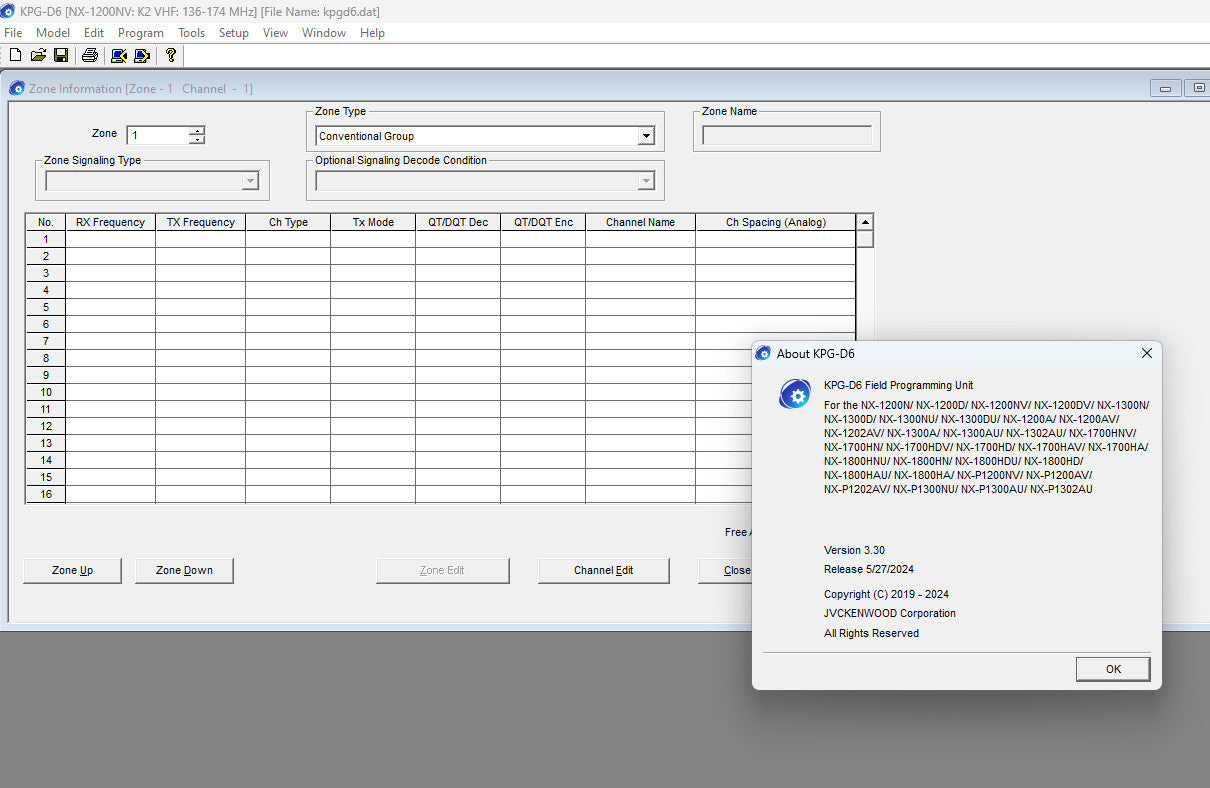Select the RX Frequency cell of row 1
1210x788 pixels.
click(110, 239)
